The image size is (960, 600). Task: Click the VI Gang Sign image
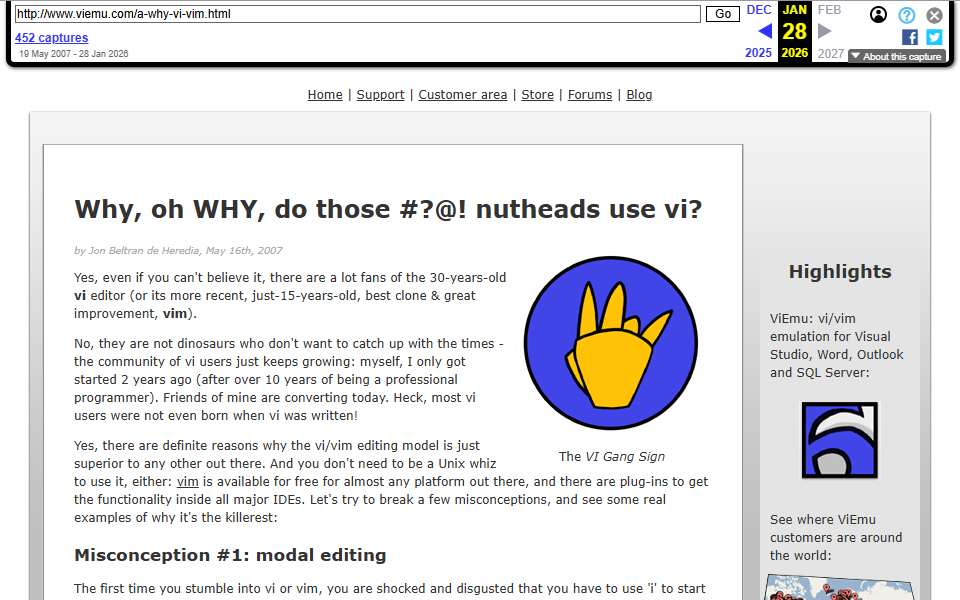click(611, 343)
